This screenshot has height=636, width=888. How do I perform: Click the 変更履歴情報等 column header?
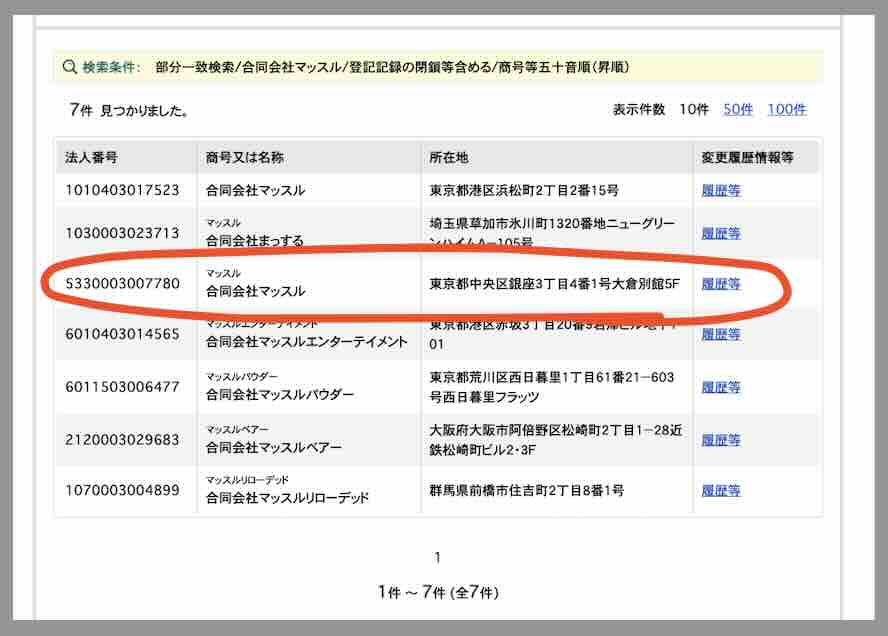(x=748, y=158)
